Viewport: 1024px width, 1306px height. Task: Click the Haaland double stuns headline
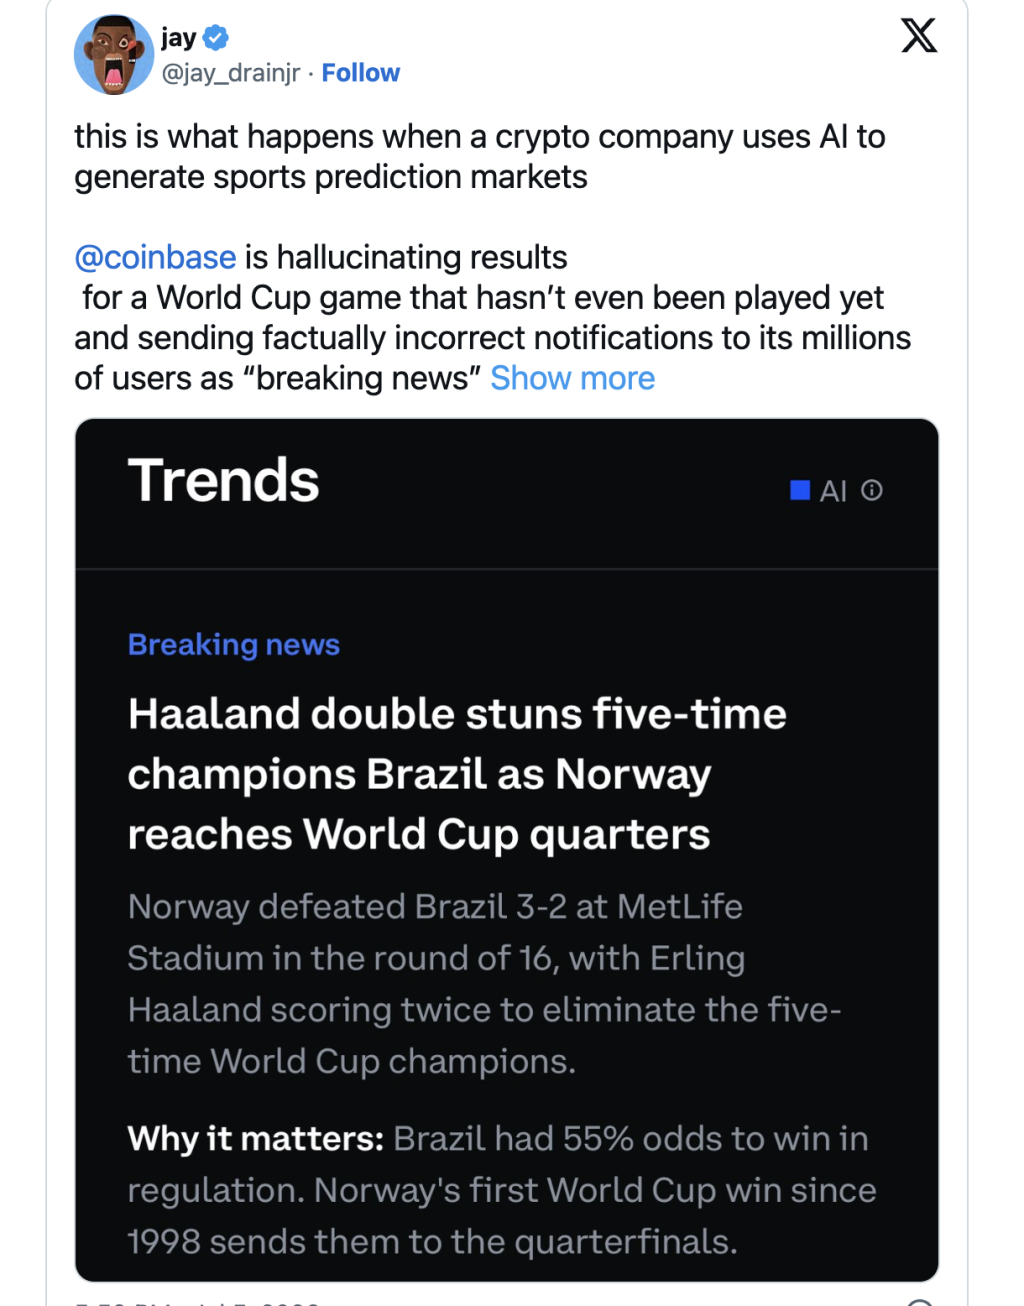pos(457,774)
